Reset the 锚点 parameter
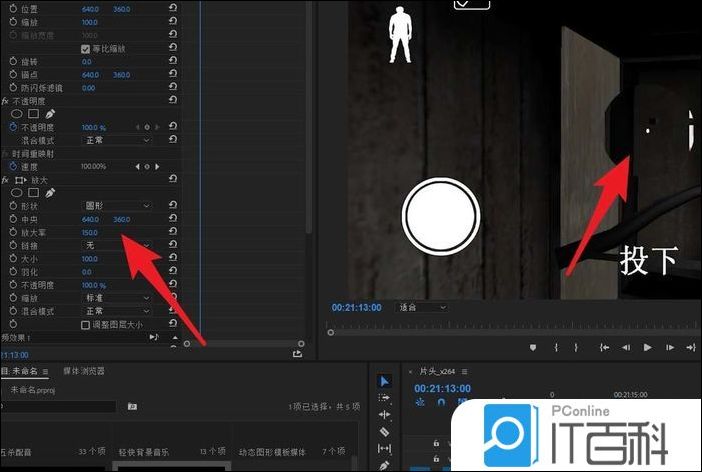Image resolution: width=702 pixels, height=472 pixels. pos(173,73)
